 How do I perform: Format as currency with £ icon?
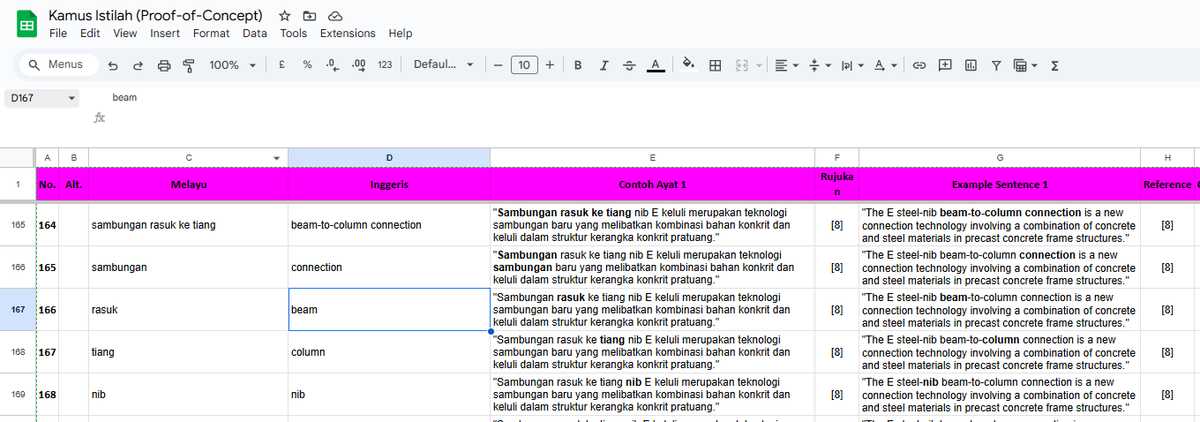283,65
